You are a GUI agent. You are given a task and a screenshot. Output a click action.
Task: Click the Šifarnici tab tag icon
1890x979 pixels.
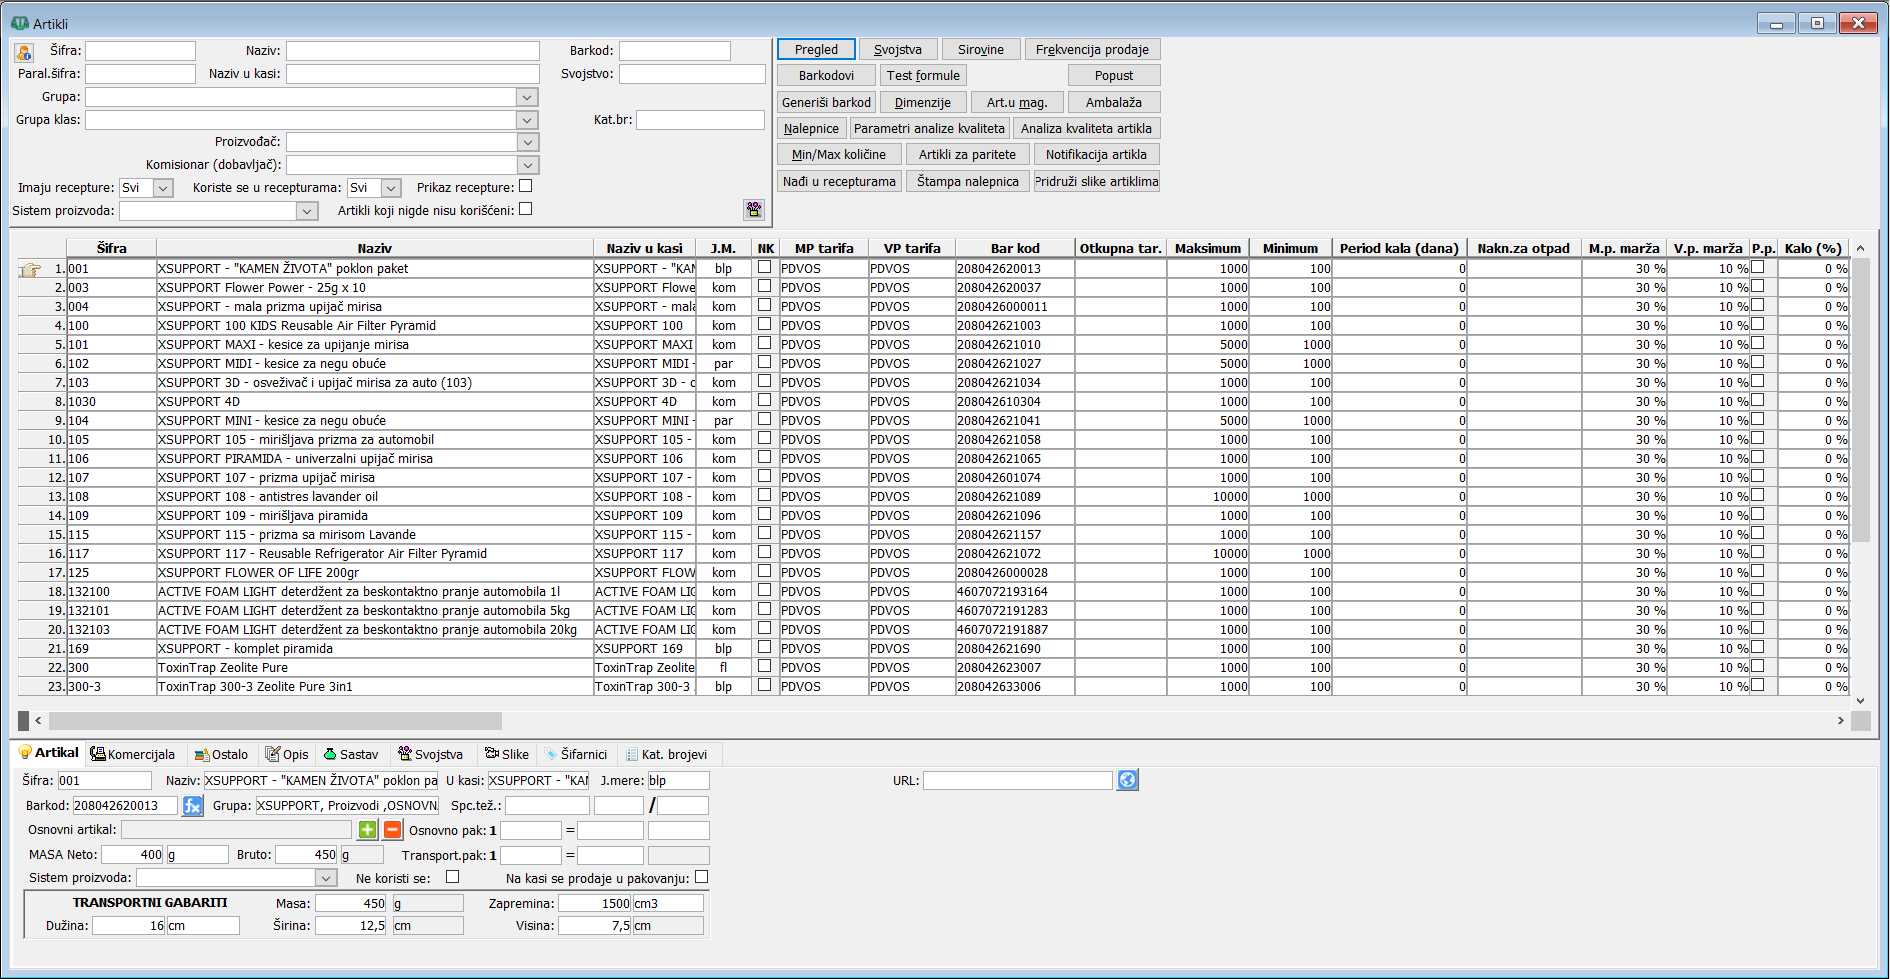tap(550, 754)
